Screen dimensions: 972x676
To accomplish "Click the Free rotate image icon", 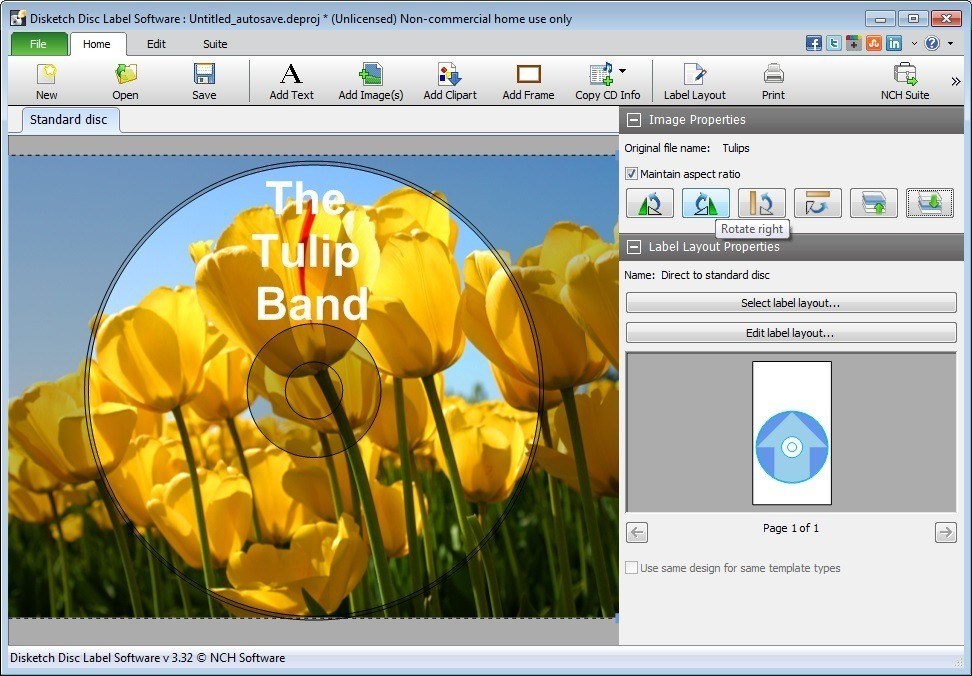I will point(817,202).
